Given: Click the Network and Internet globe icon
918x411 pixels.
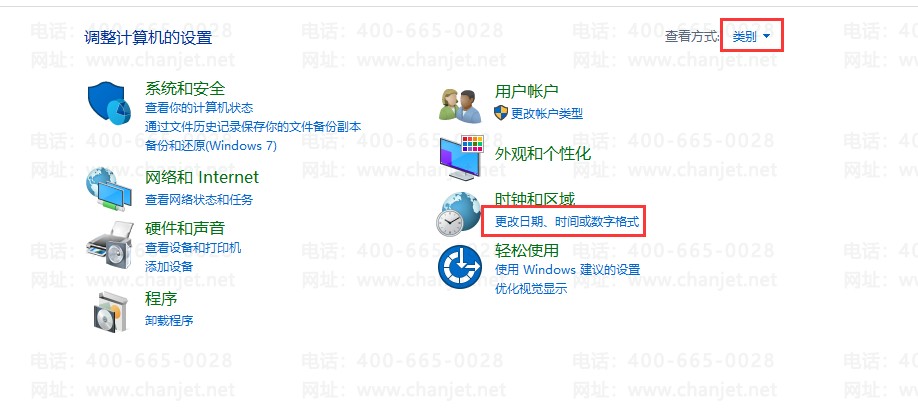Looking at the screenshot, I should coord(109,189).
